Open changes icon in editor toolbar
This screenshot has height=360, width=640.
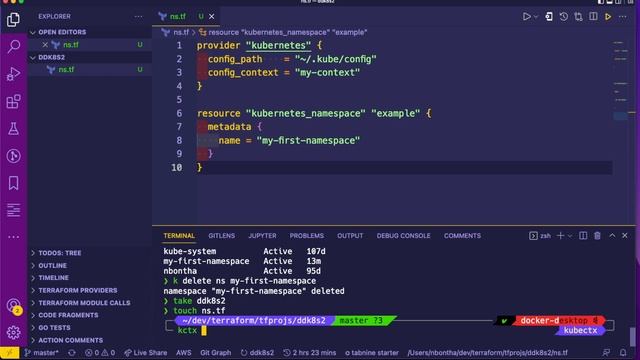[x=549, y=17]
